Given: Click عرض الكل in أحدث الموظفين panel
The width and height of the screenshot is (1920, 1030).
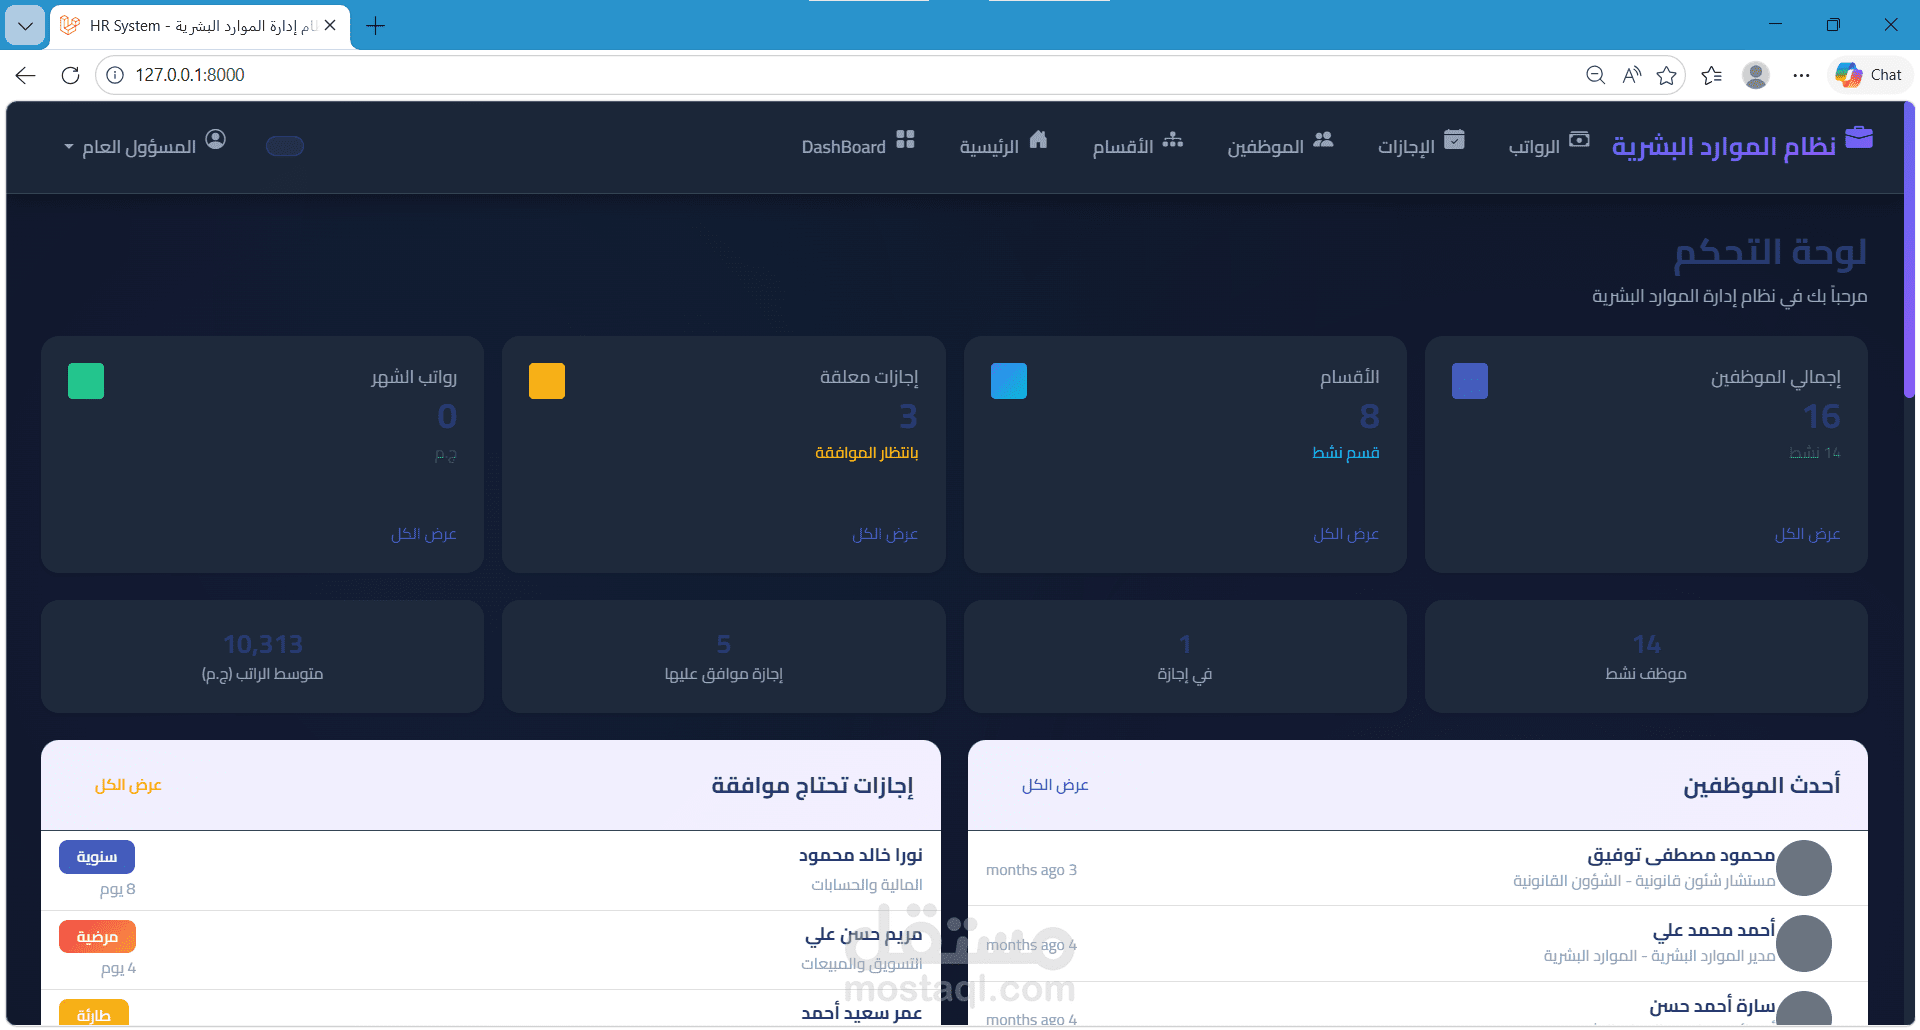Looking at the screenshot, I should (x=1055, y=785).
